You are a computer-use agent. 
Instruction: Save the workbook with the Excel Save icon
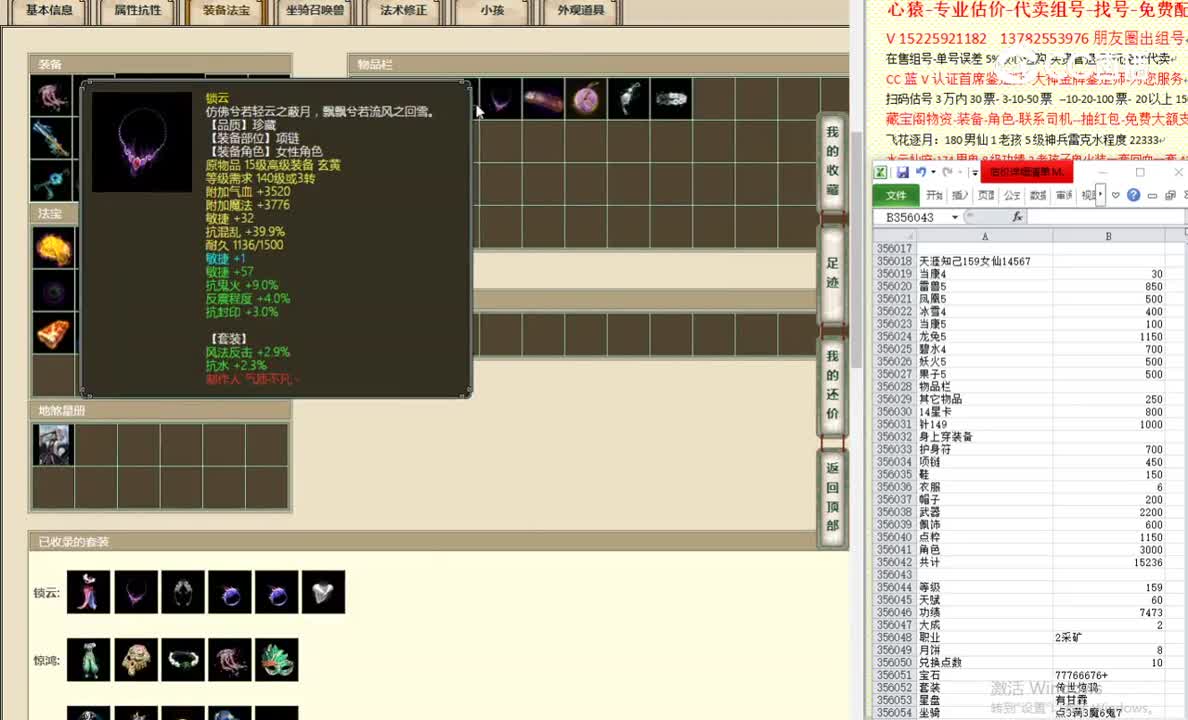904,171
